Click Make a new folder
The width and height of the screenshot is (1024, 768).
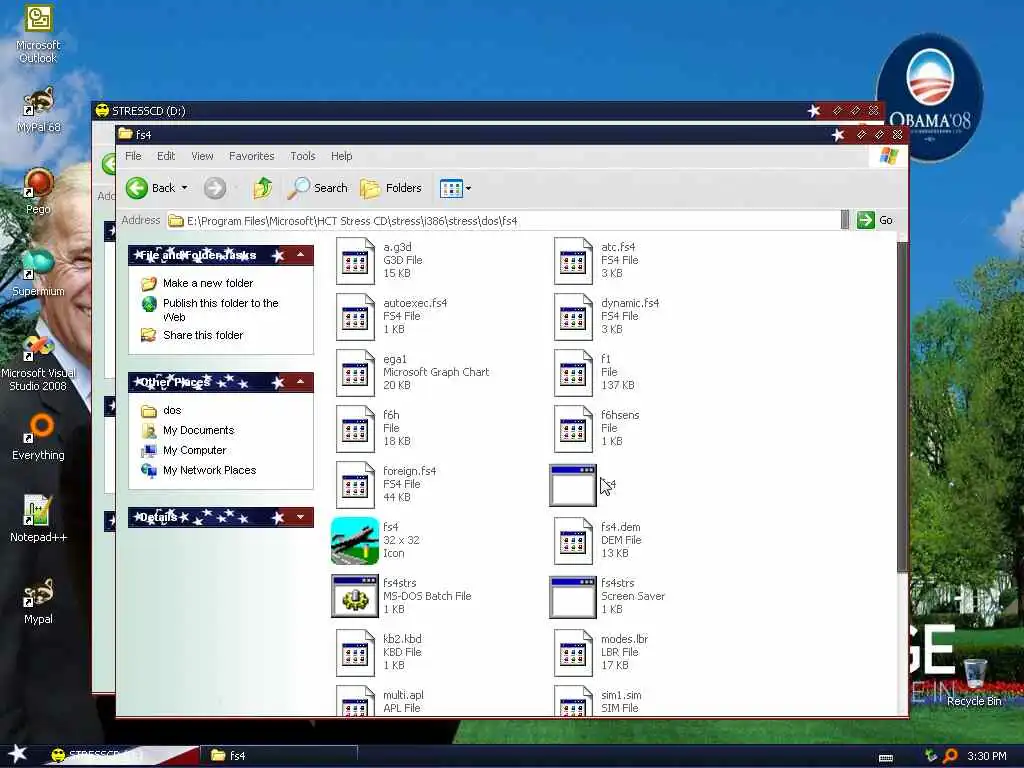point(208,283)
